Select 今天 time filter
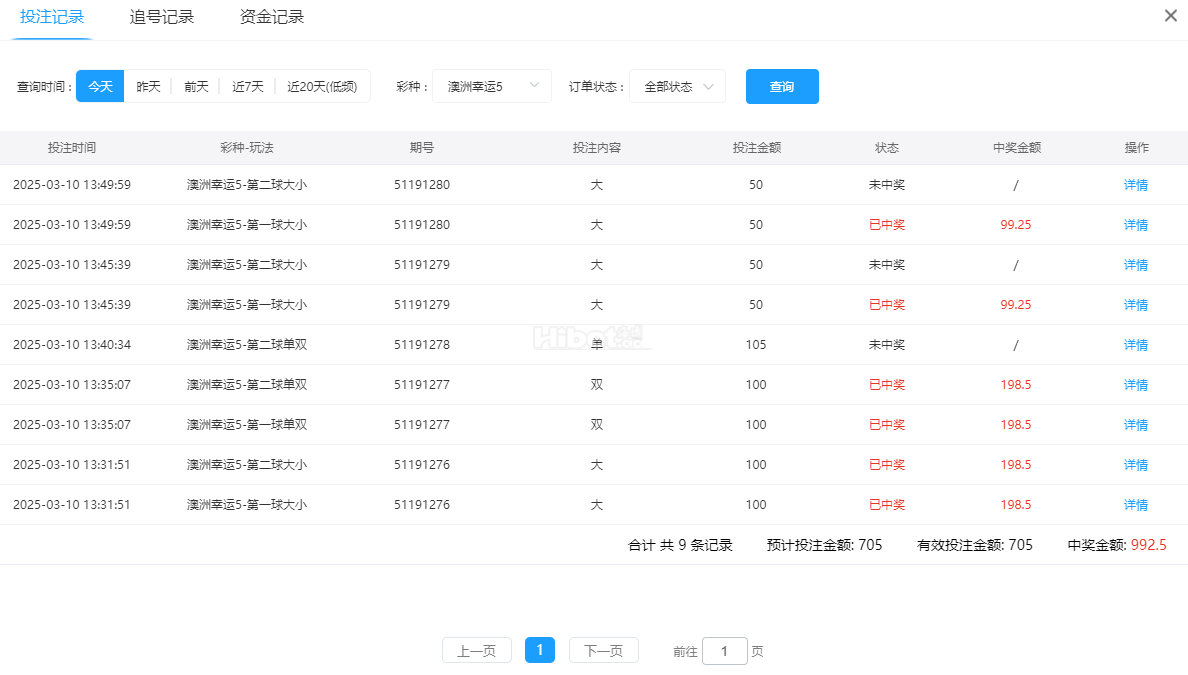Viewport: 1188px width, 675px height. click(100, 87)
